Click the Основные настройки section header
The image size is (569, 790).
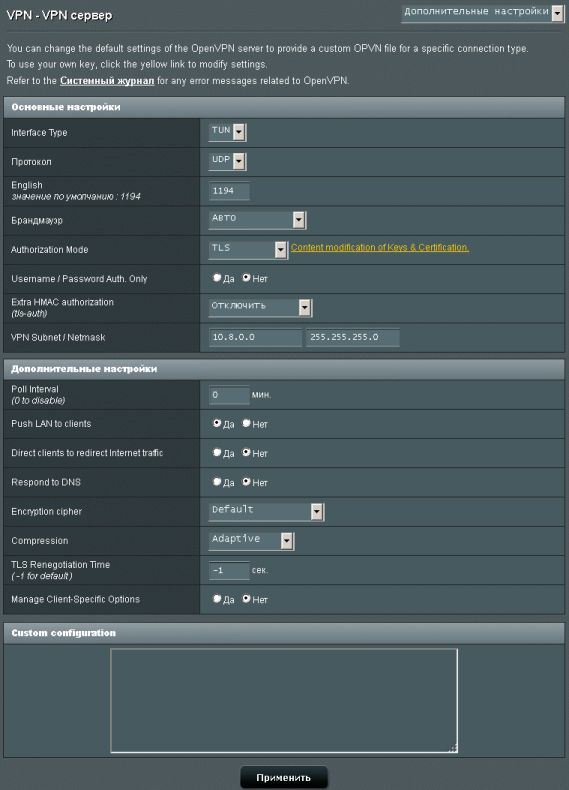tap(284, 107)
